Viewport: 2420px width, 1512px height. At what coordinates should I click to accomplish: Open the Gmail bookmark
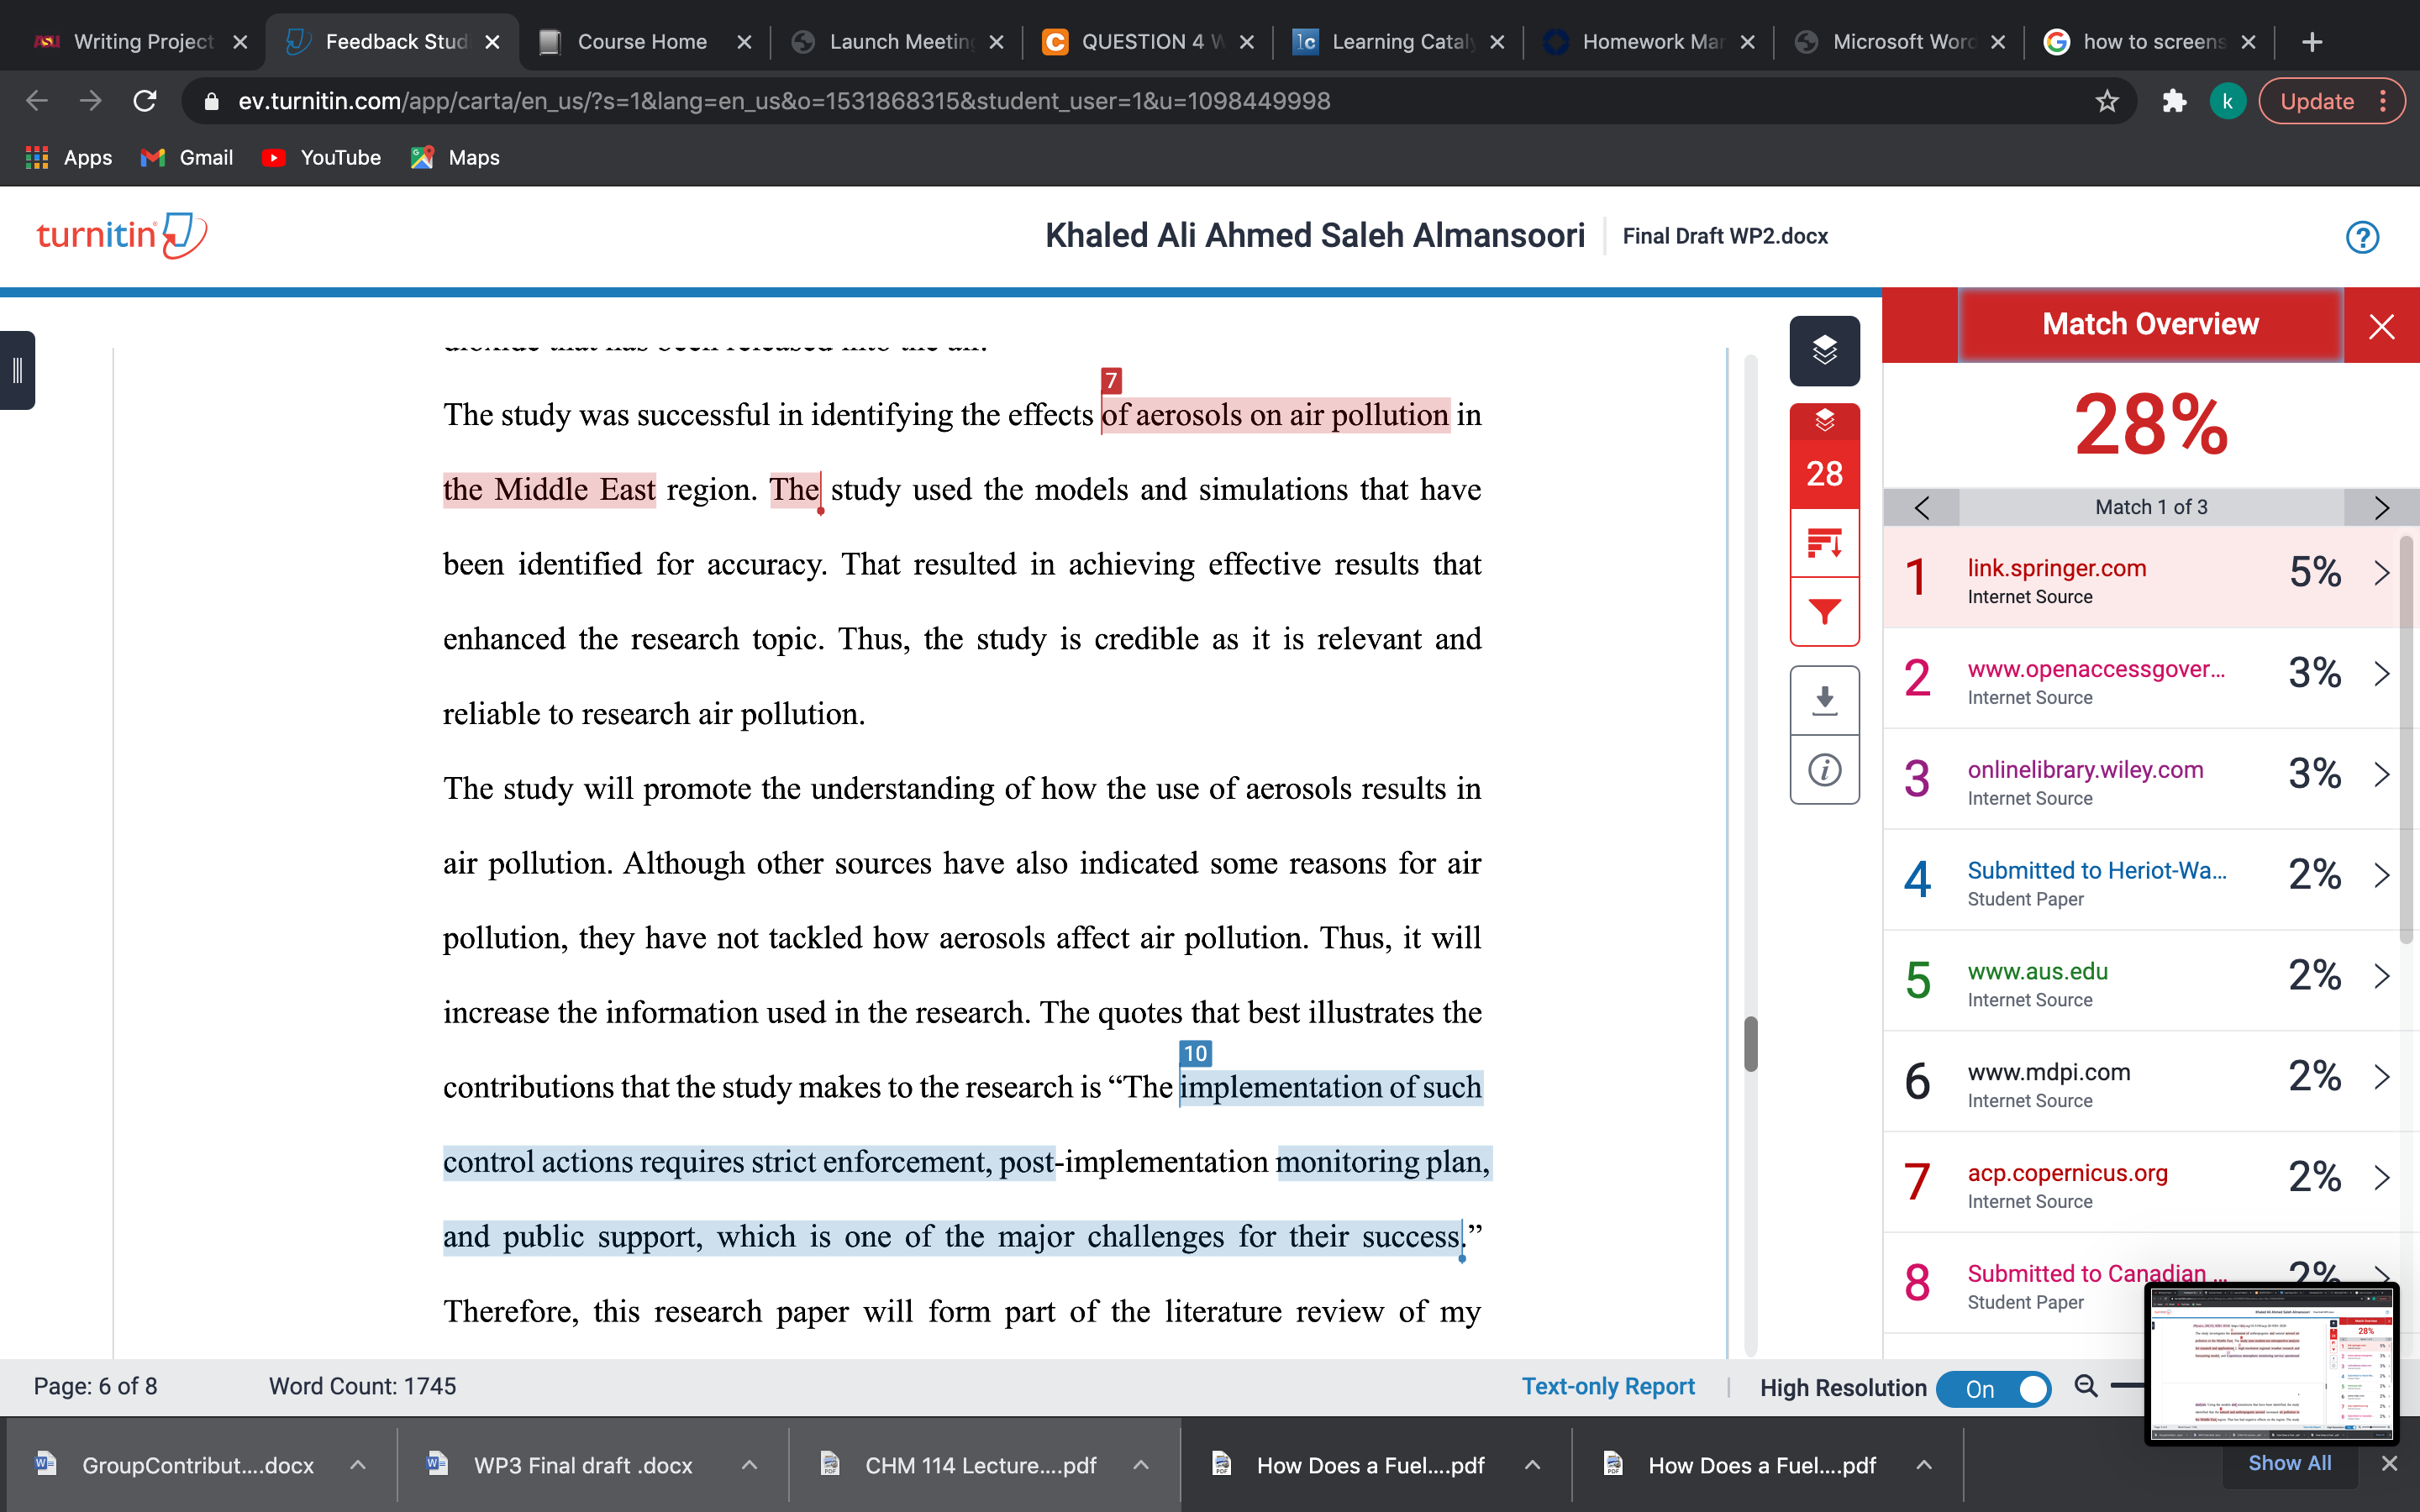(x=187, y=157)
